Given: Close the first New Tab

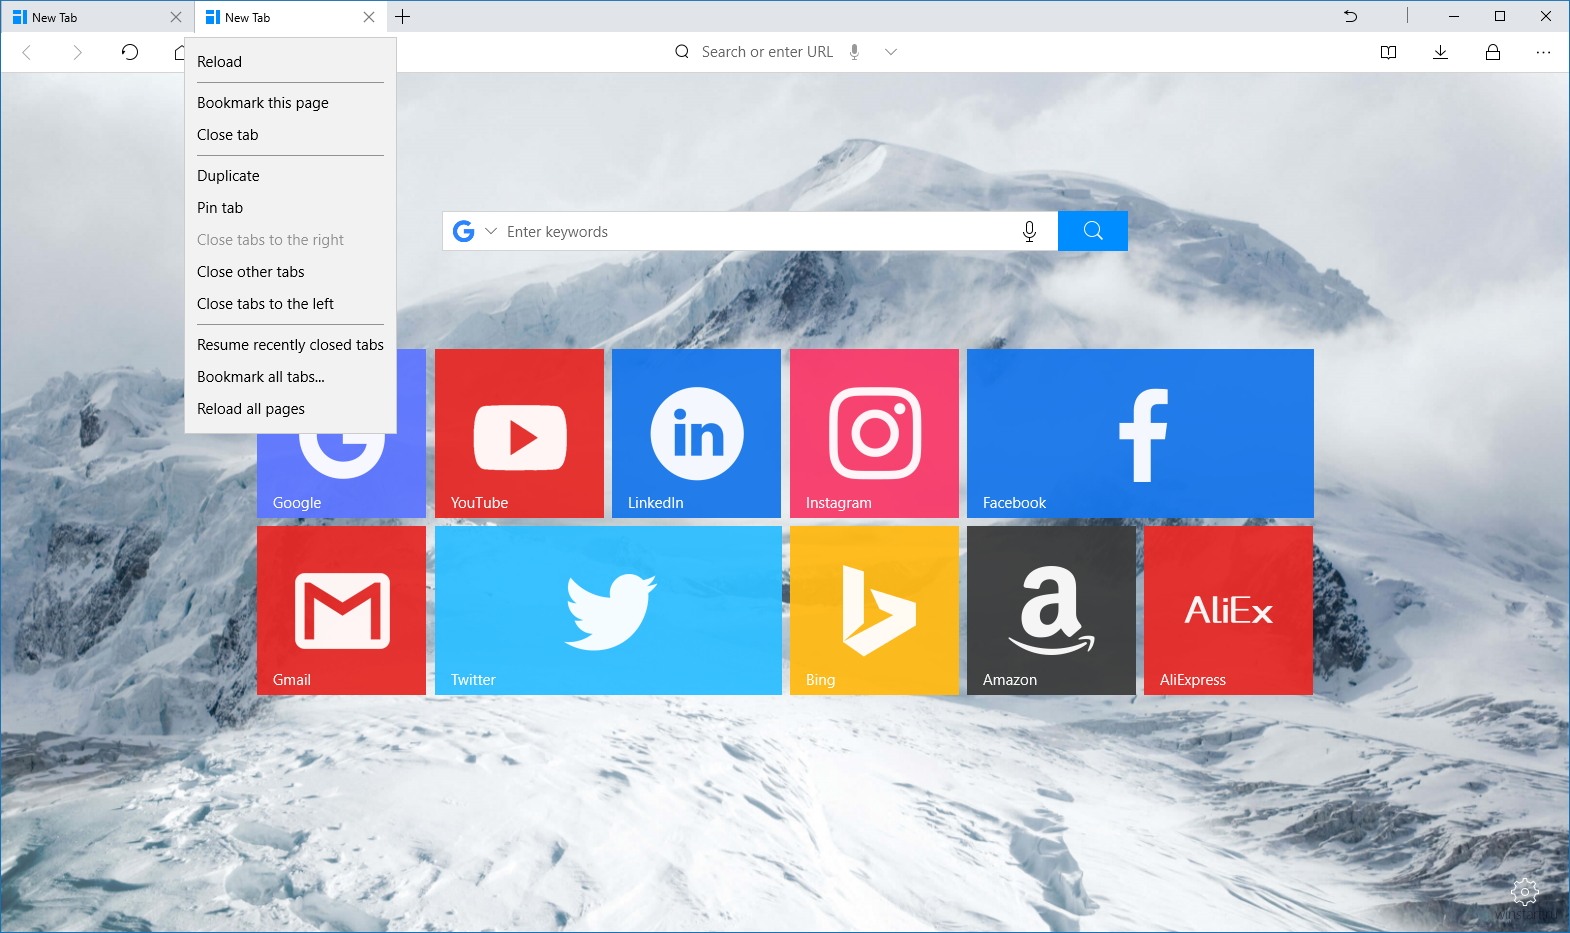Looking at the screenshot, I should point(176,17).
